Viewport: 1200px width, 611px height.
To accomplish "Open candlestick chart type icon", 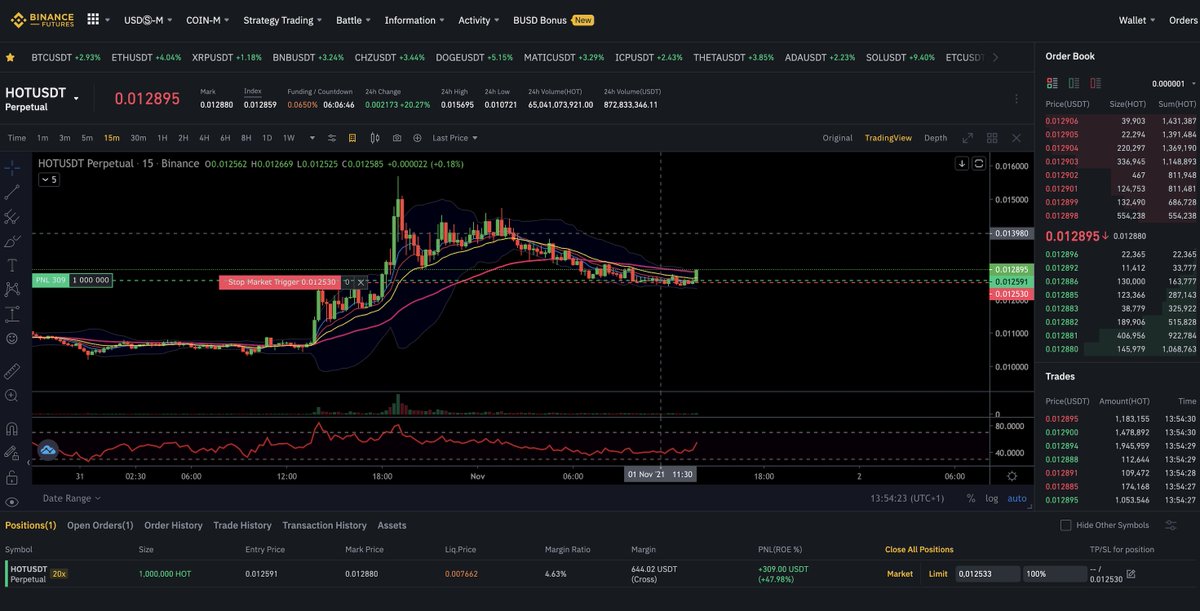I will click(375, 138).
